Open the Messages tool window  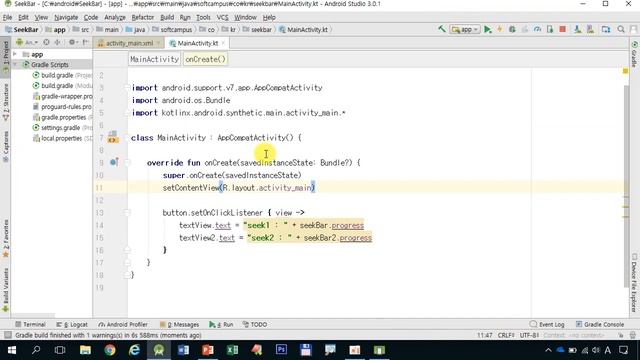180,324
